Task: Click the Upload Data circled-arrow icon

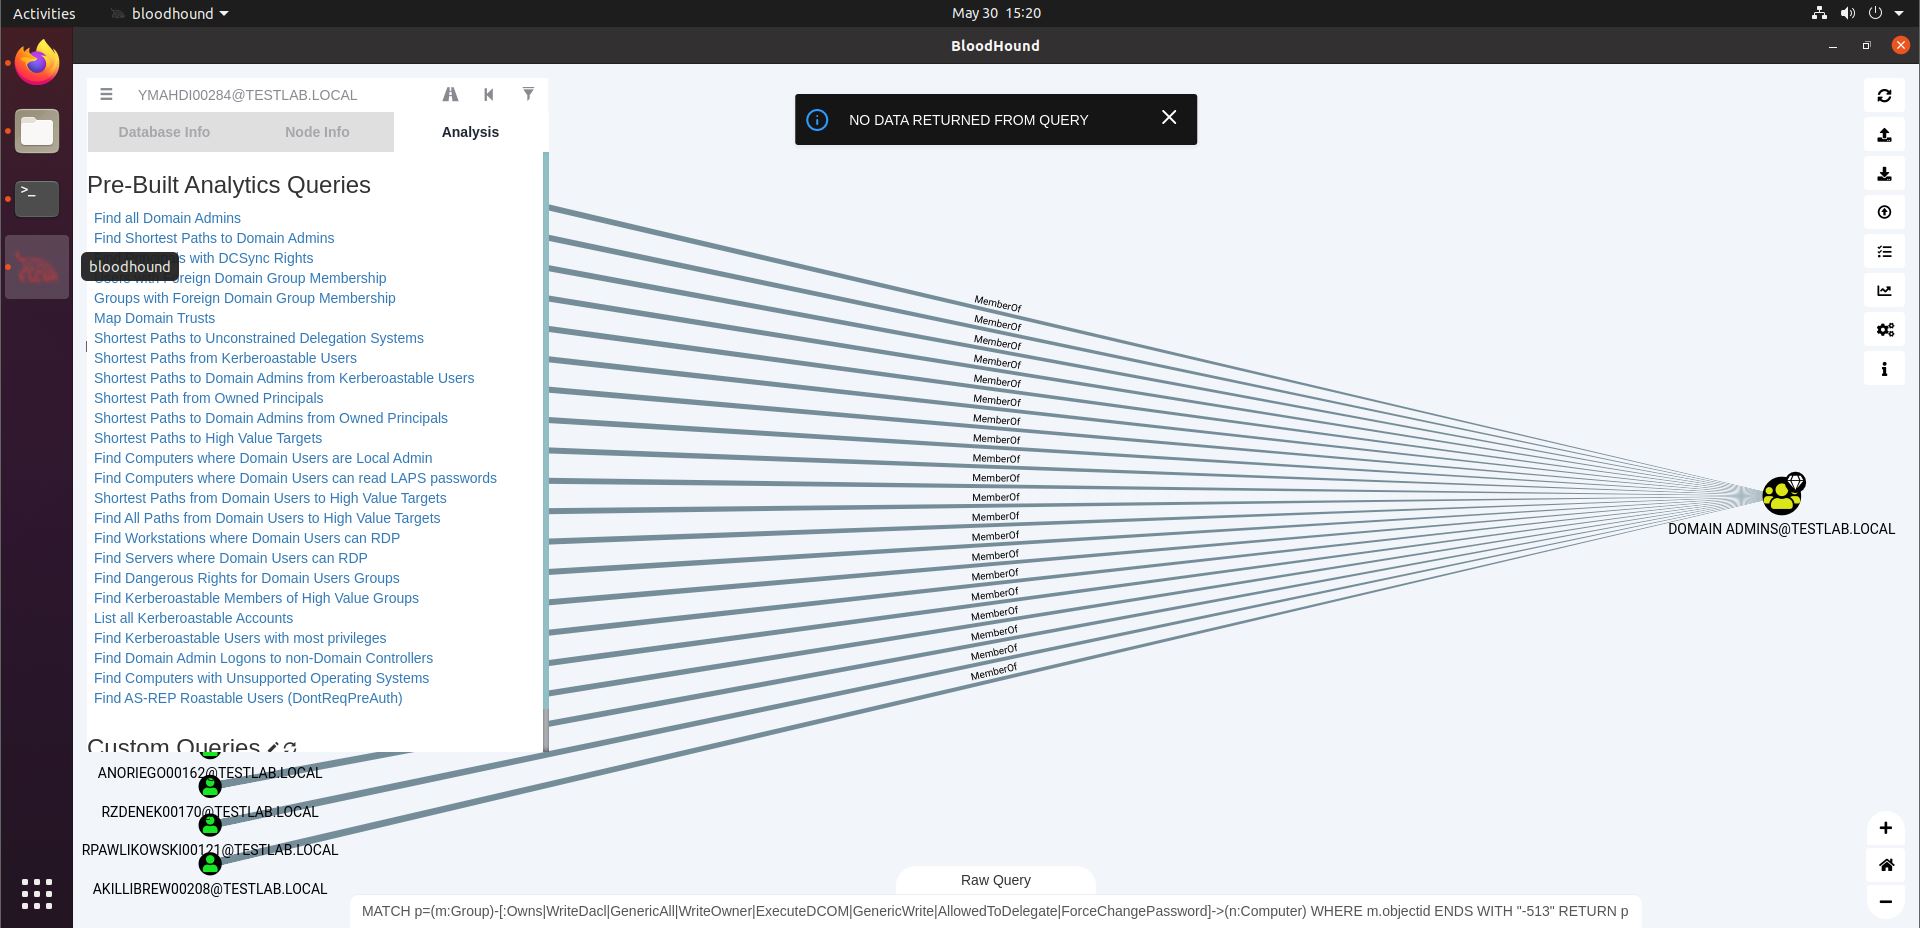Action: pos(1884,212)
